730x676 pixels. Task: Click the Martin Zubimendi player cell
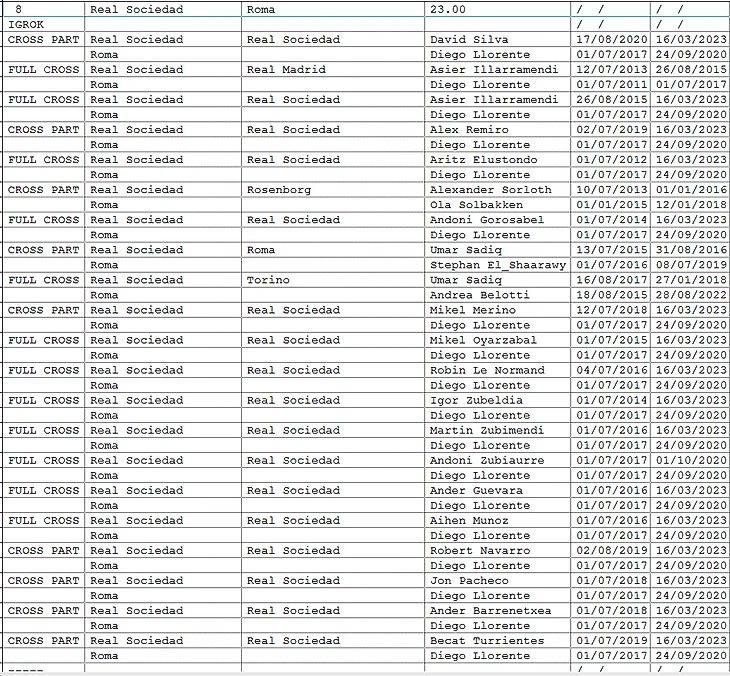(x=497, y=430)
